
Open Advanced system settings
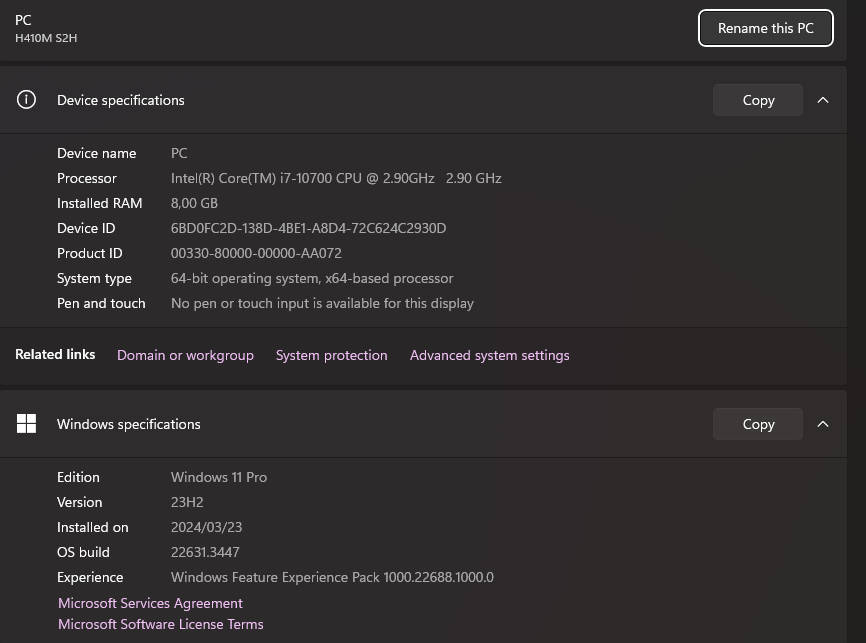click(x=489, y=355)
